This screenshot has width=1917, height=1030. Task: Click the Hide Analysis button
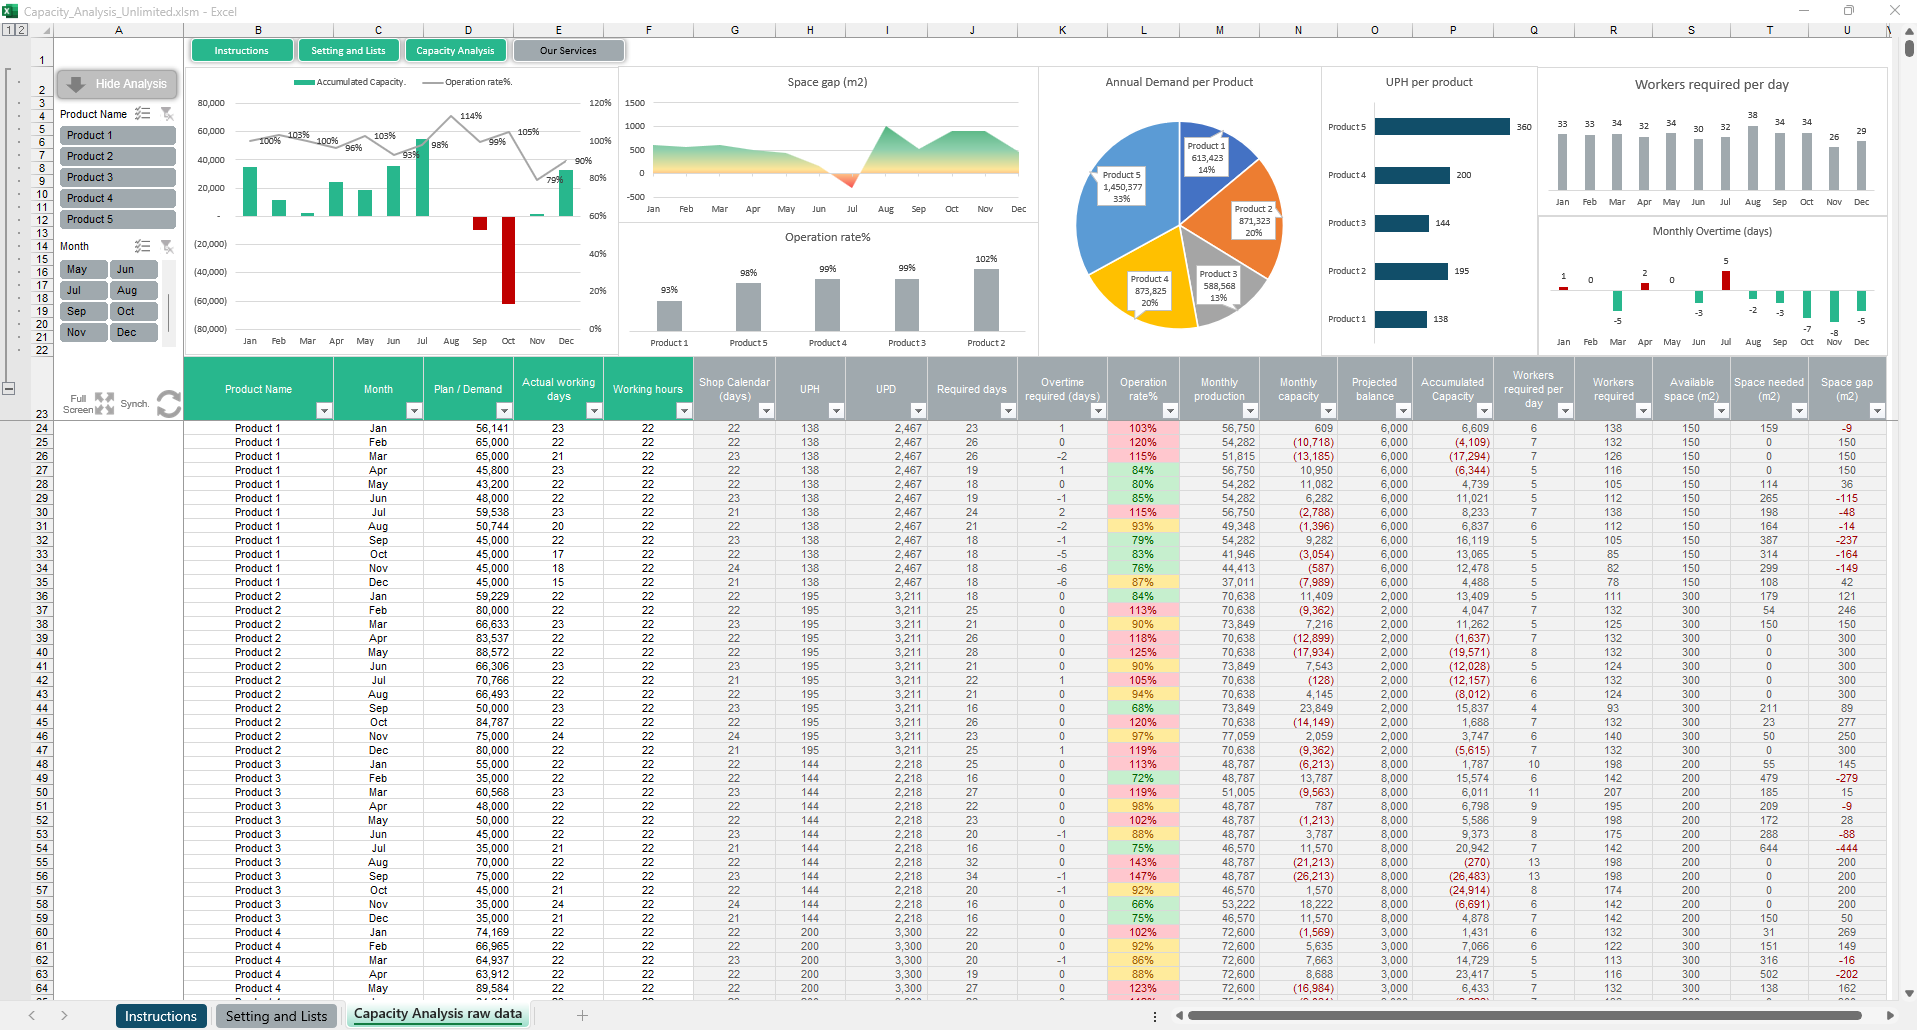point(118,84)
